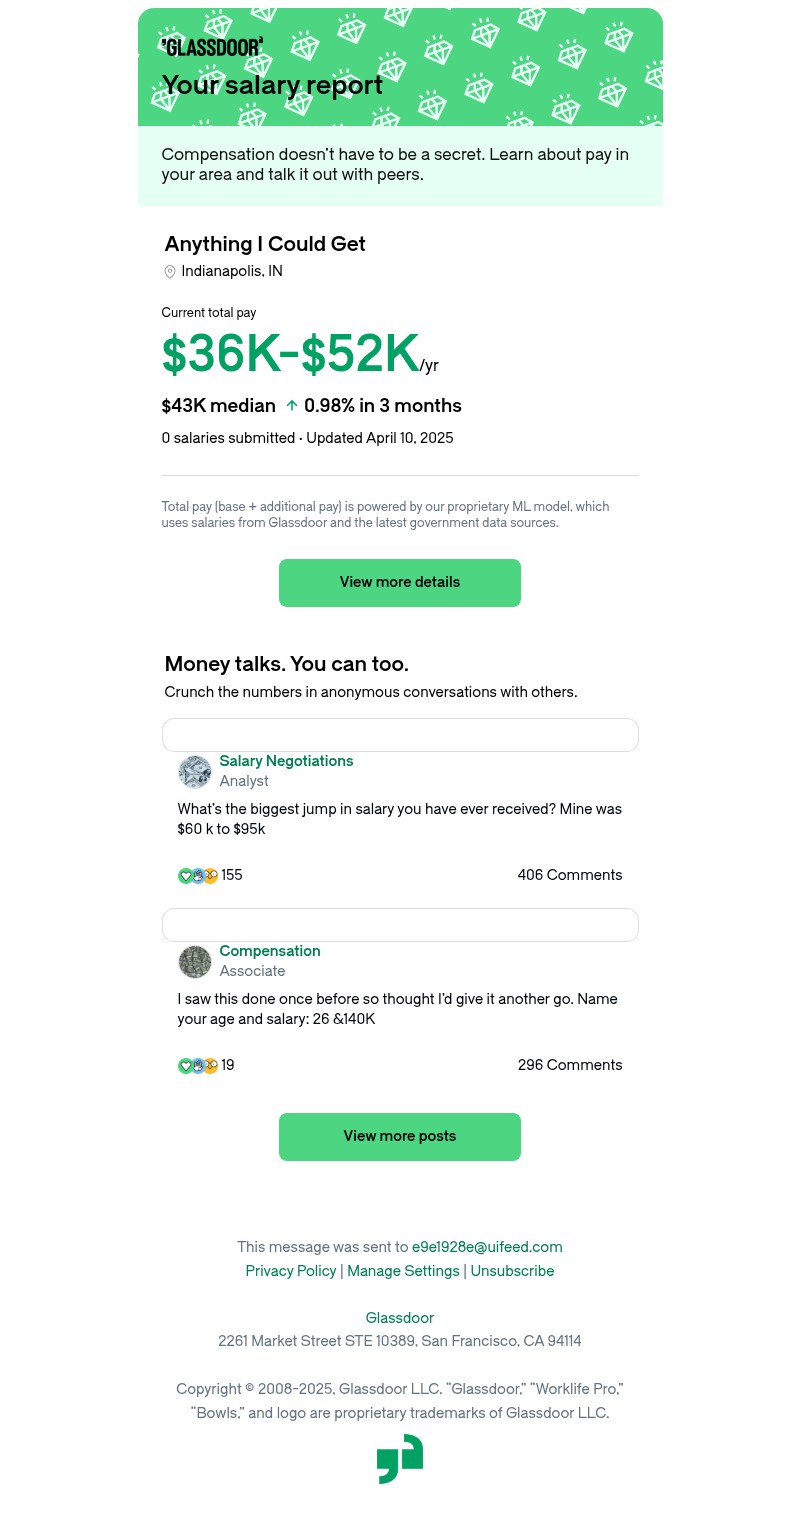800x1525 pixels.
Task: Click the Salary Negotiations bowl avatar icon
Action: pyautogui.click(x=194, y=771)
